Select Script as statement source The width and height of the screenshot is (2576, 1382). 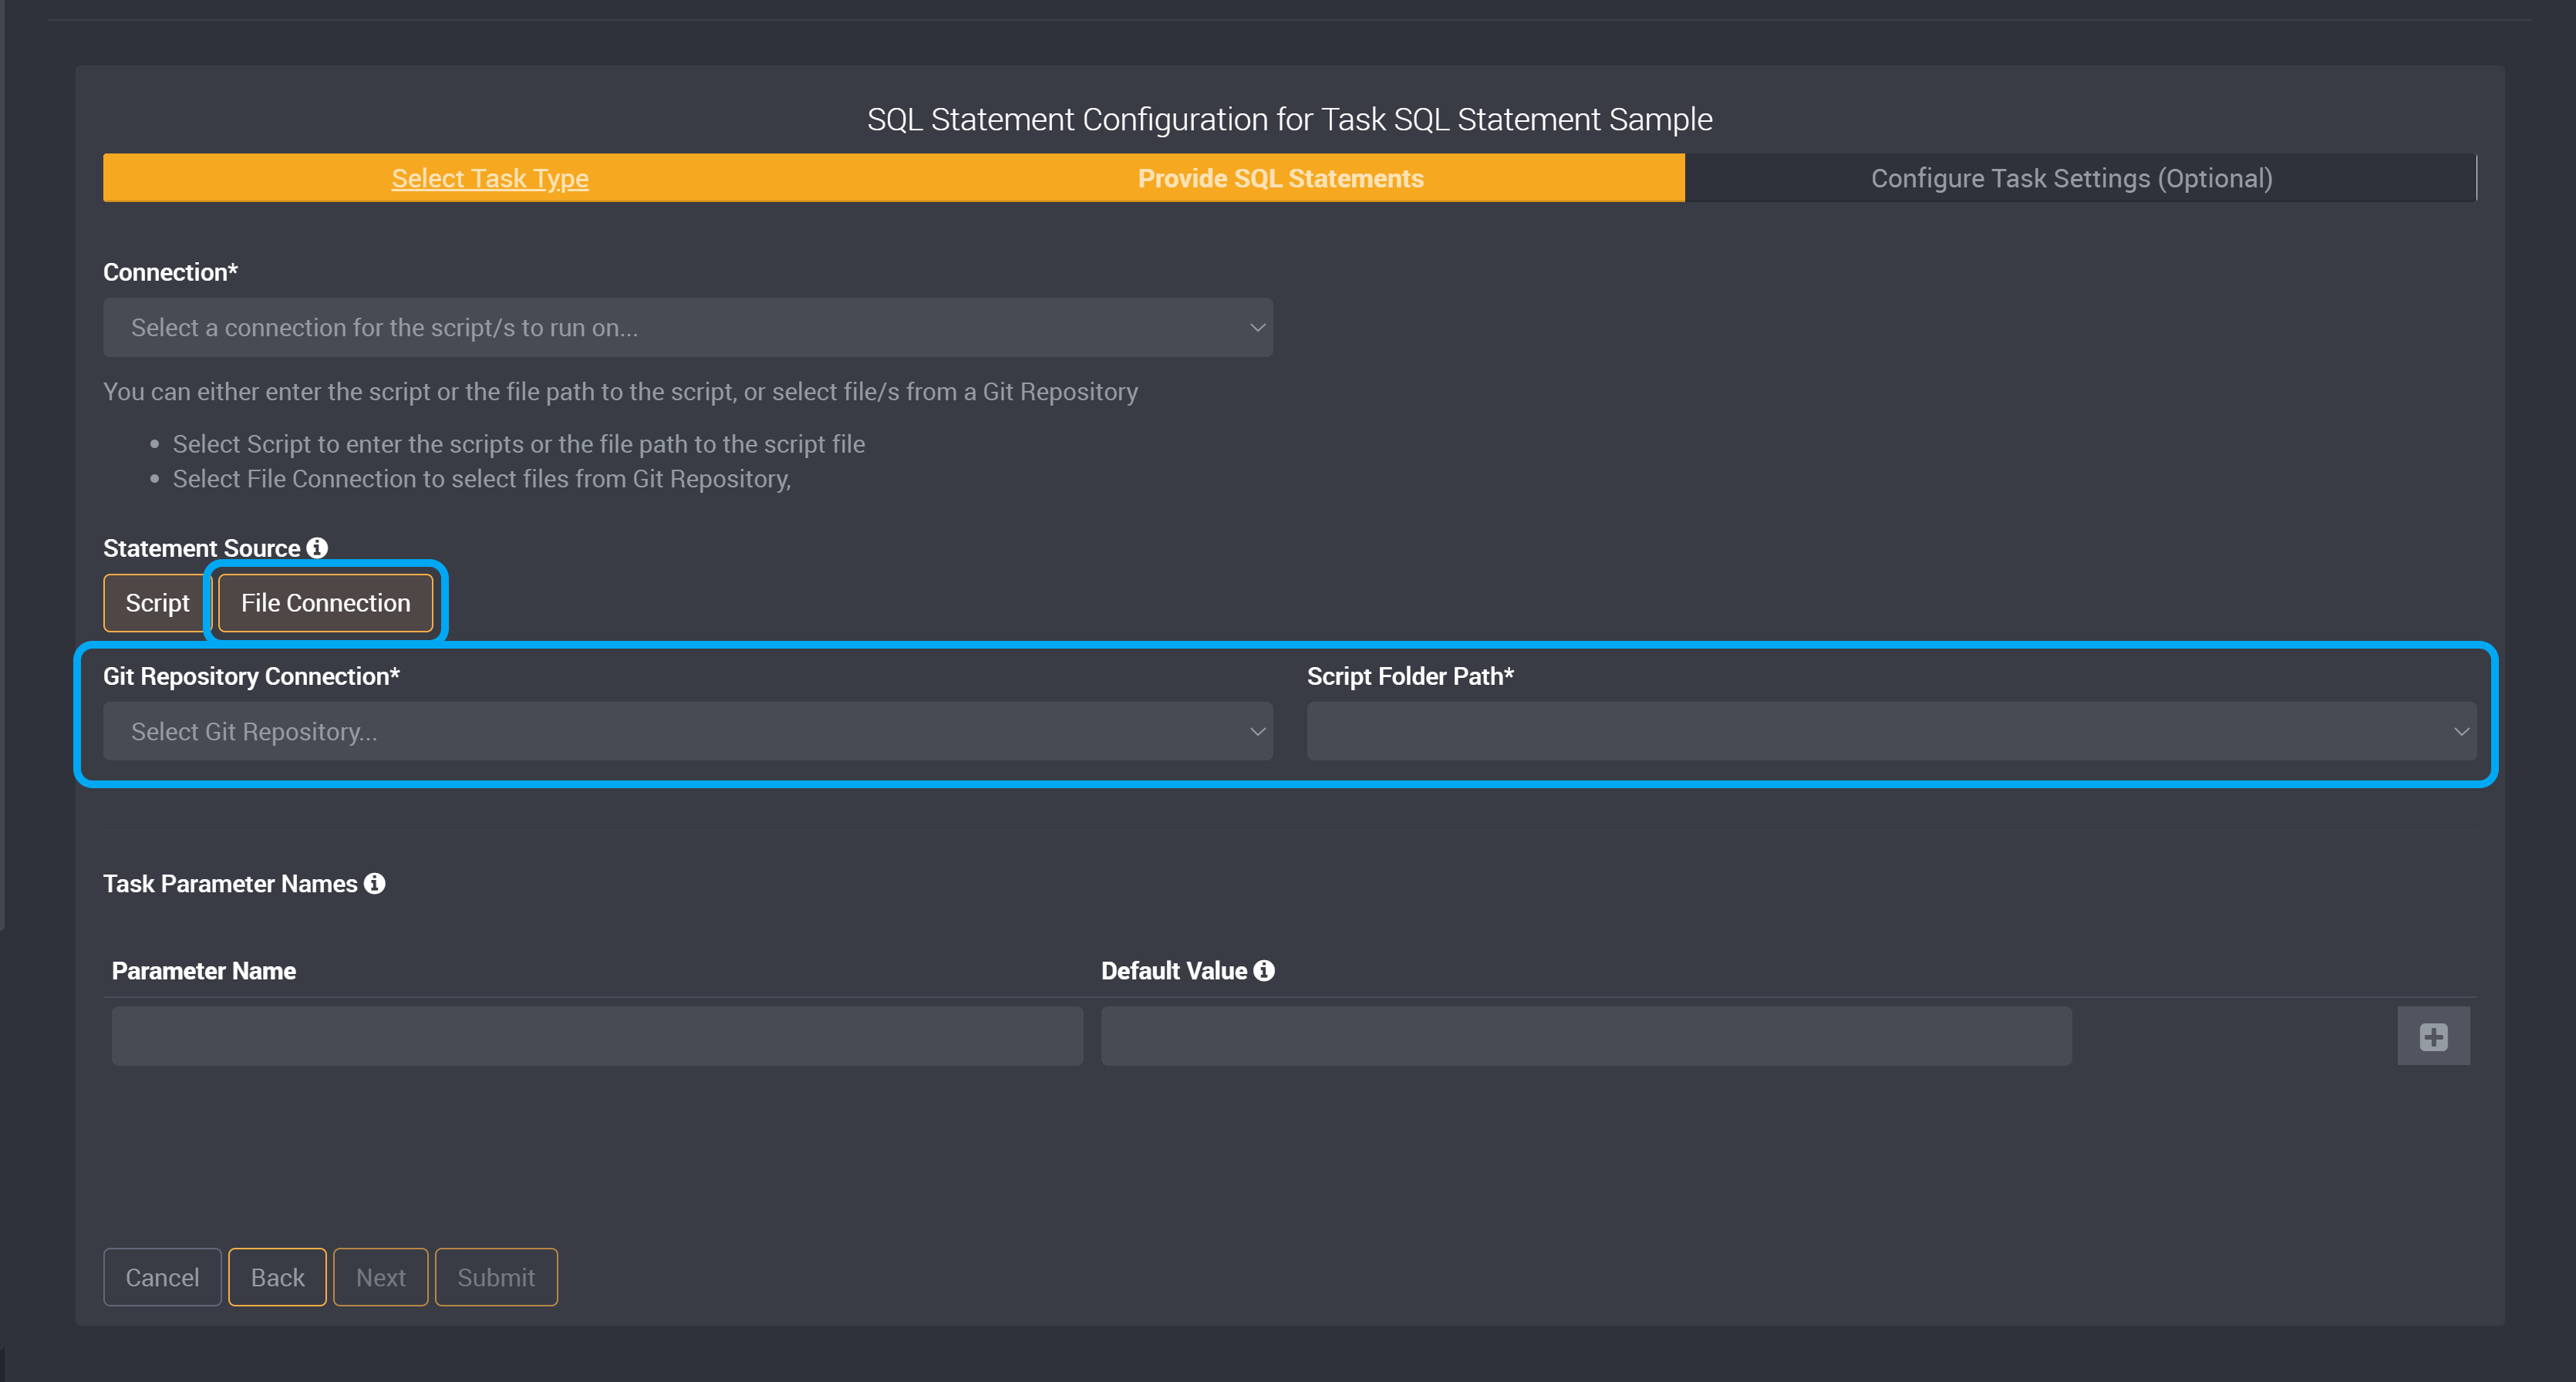pyautogui.click(x=157, y=603)
